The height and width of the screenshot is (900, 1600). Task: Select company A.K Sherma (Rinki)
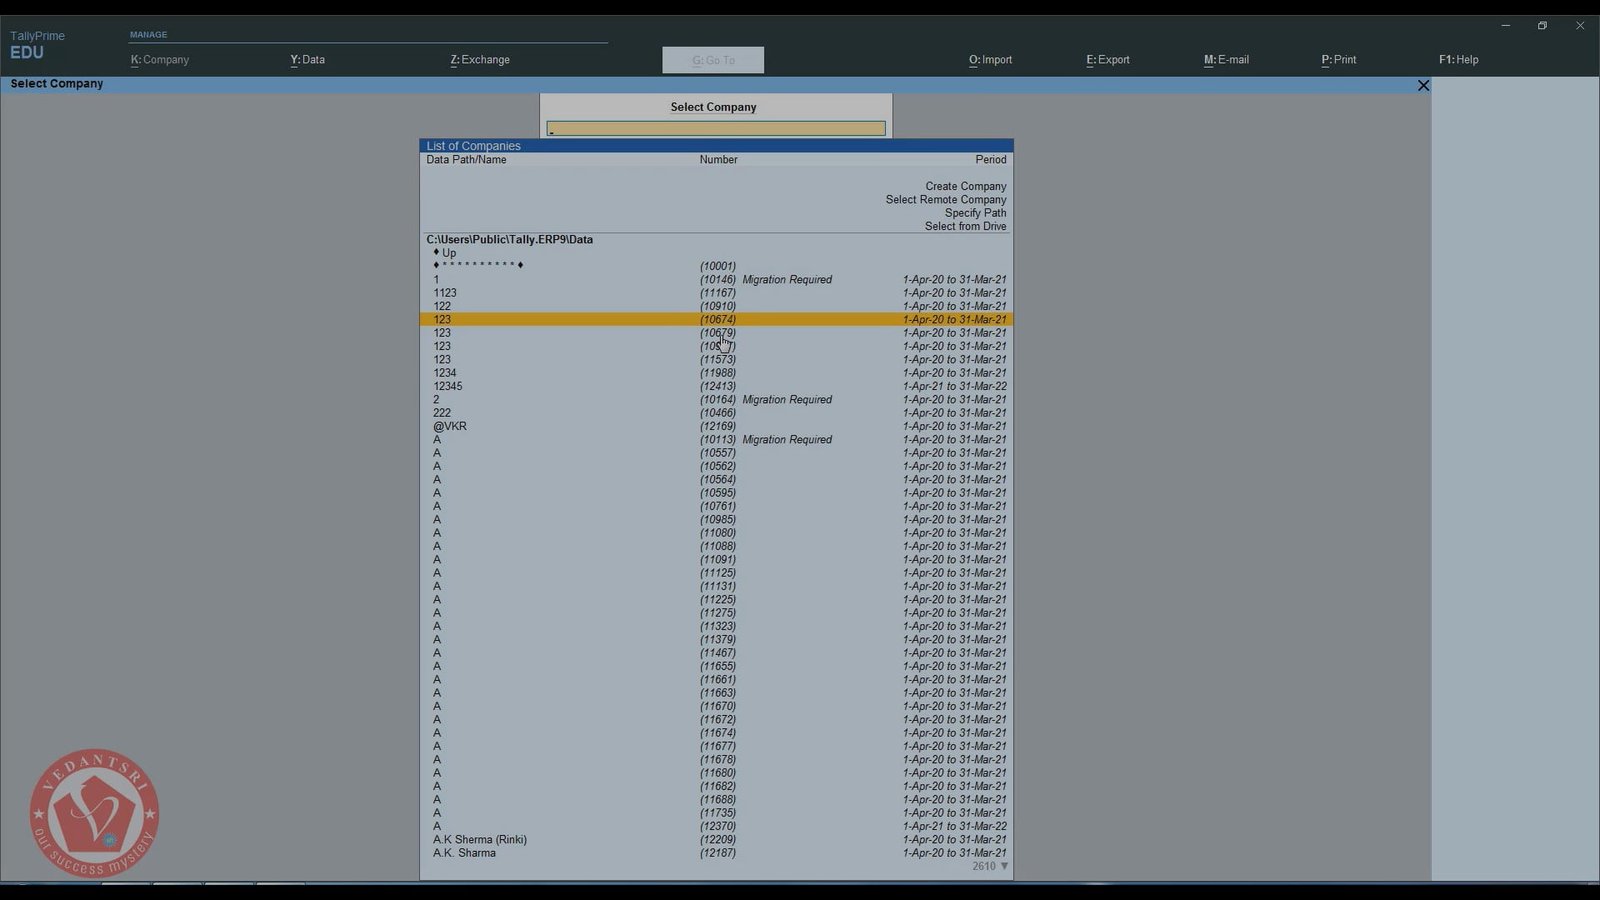click(480, 840)
